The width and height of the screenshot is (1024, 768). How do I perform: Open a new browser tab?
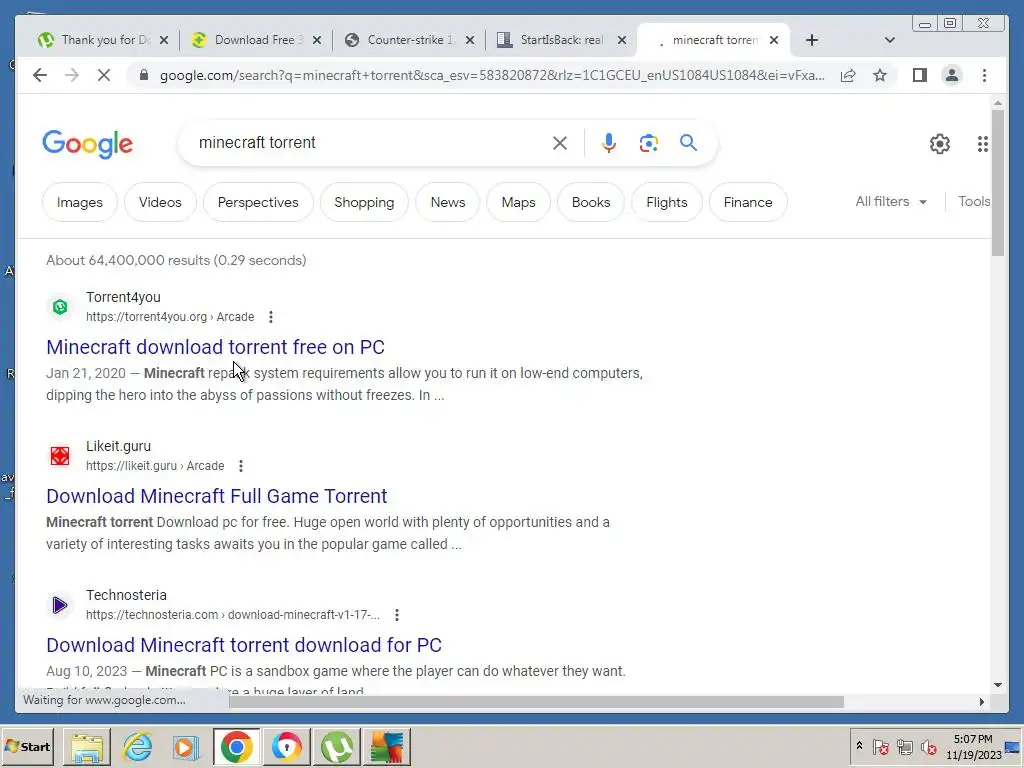tap(812, 40)
